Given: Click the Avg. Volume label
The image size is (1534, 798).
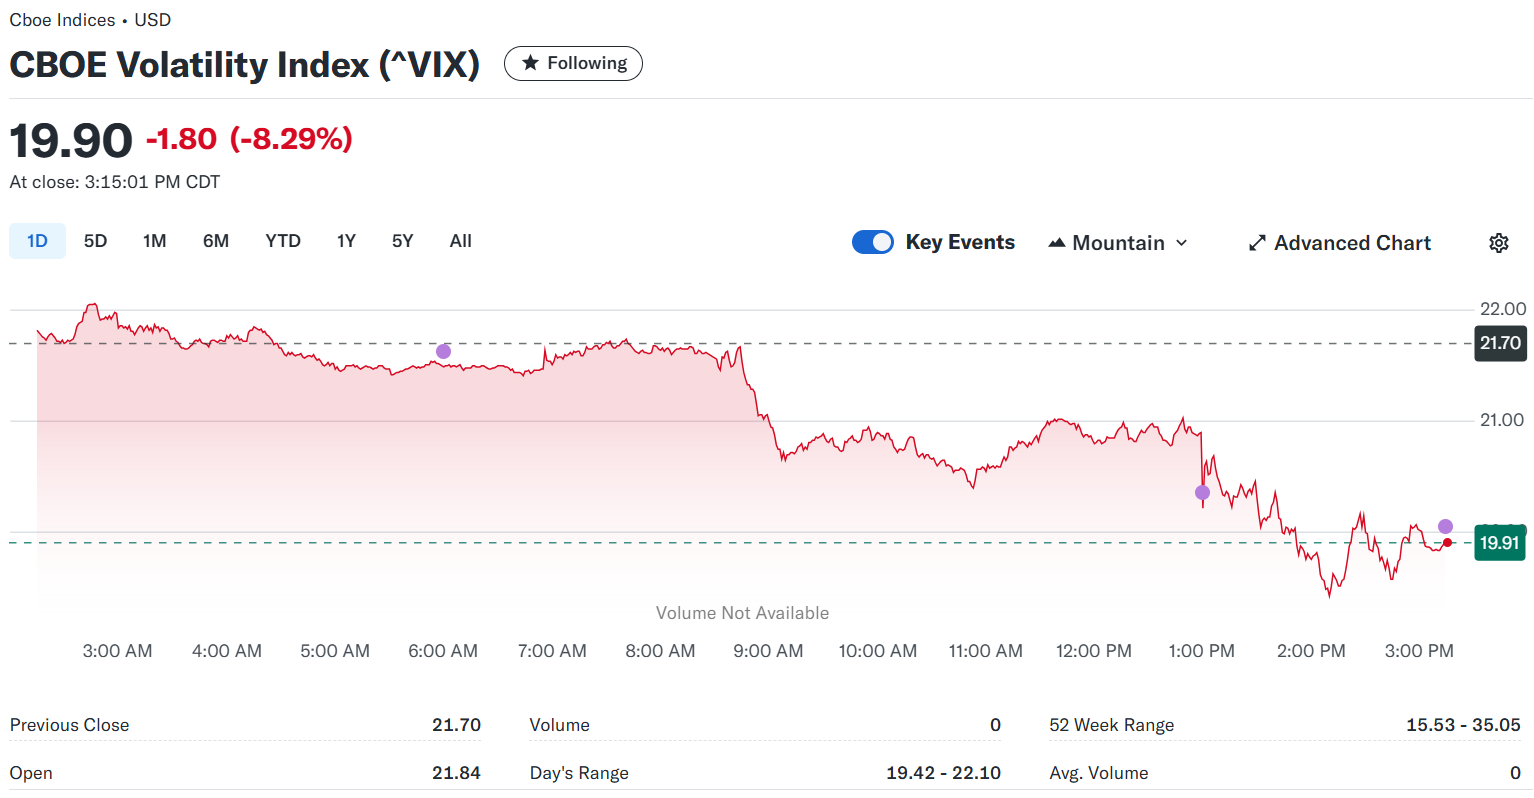Looking at the screenshot, I should pos(1099,773).
